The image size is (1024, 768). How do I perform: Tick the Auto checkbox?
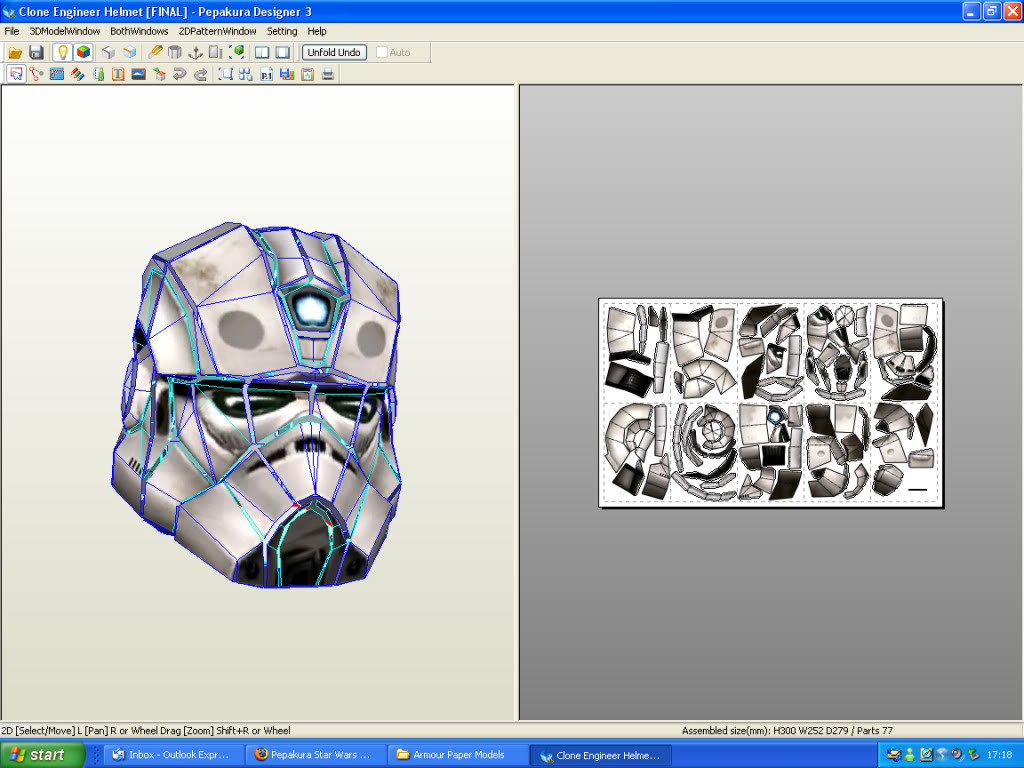(382, 52)
